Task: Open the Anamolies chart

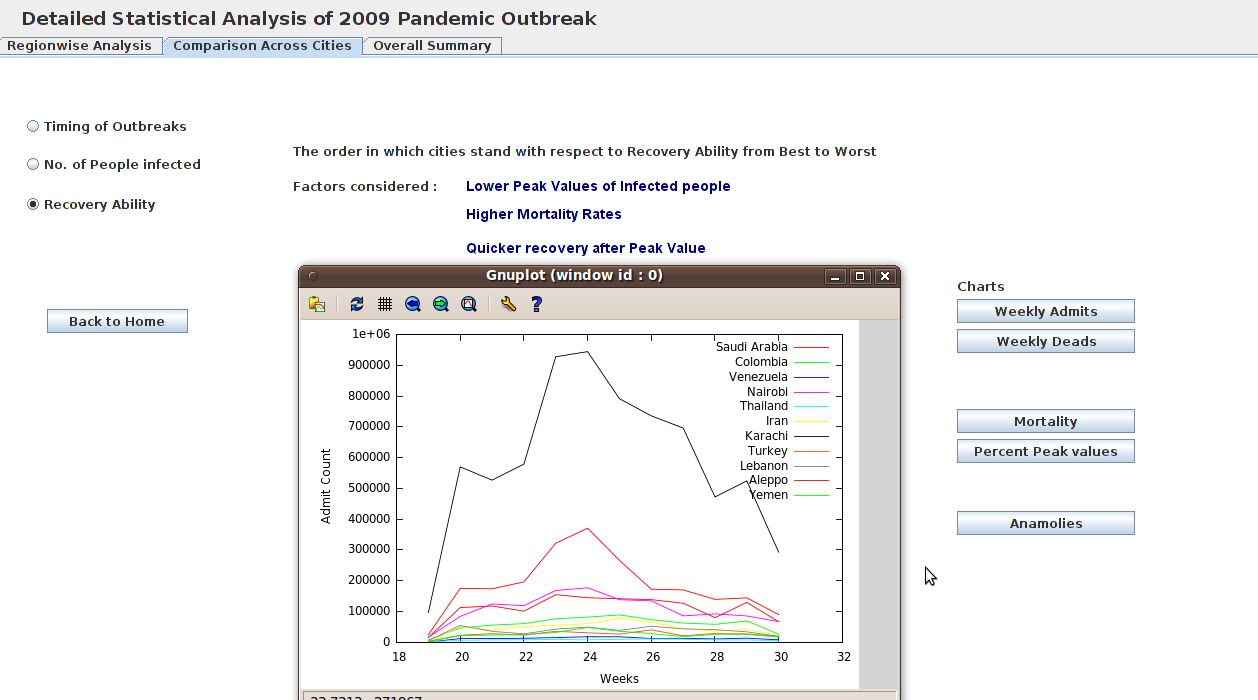Action: [x=1046, y=523]
